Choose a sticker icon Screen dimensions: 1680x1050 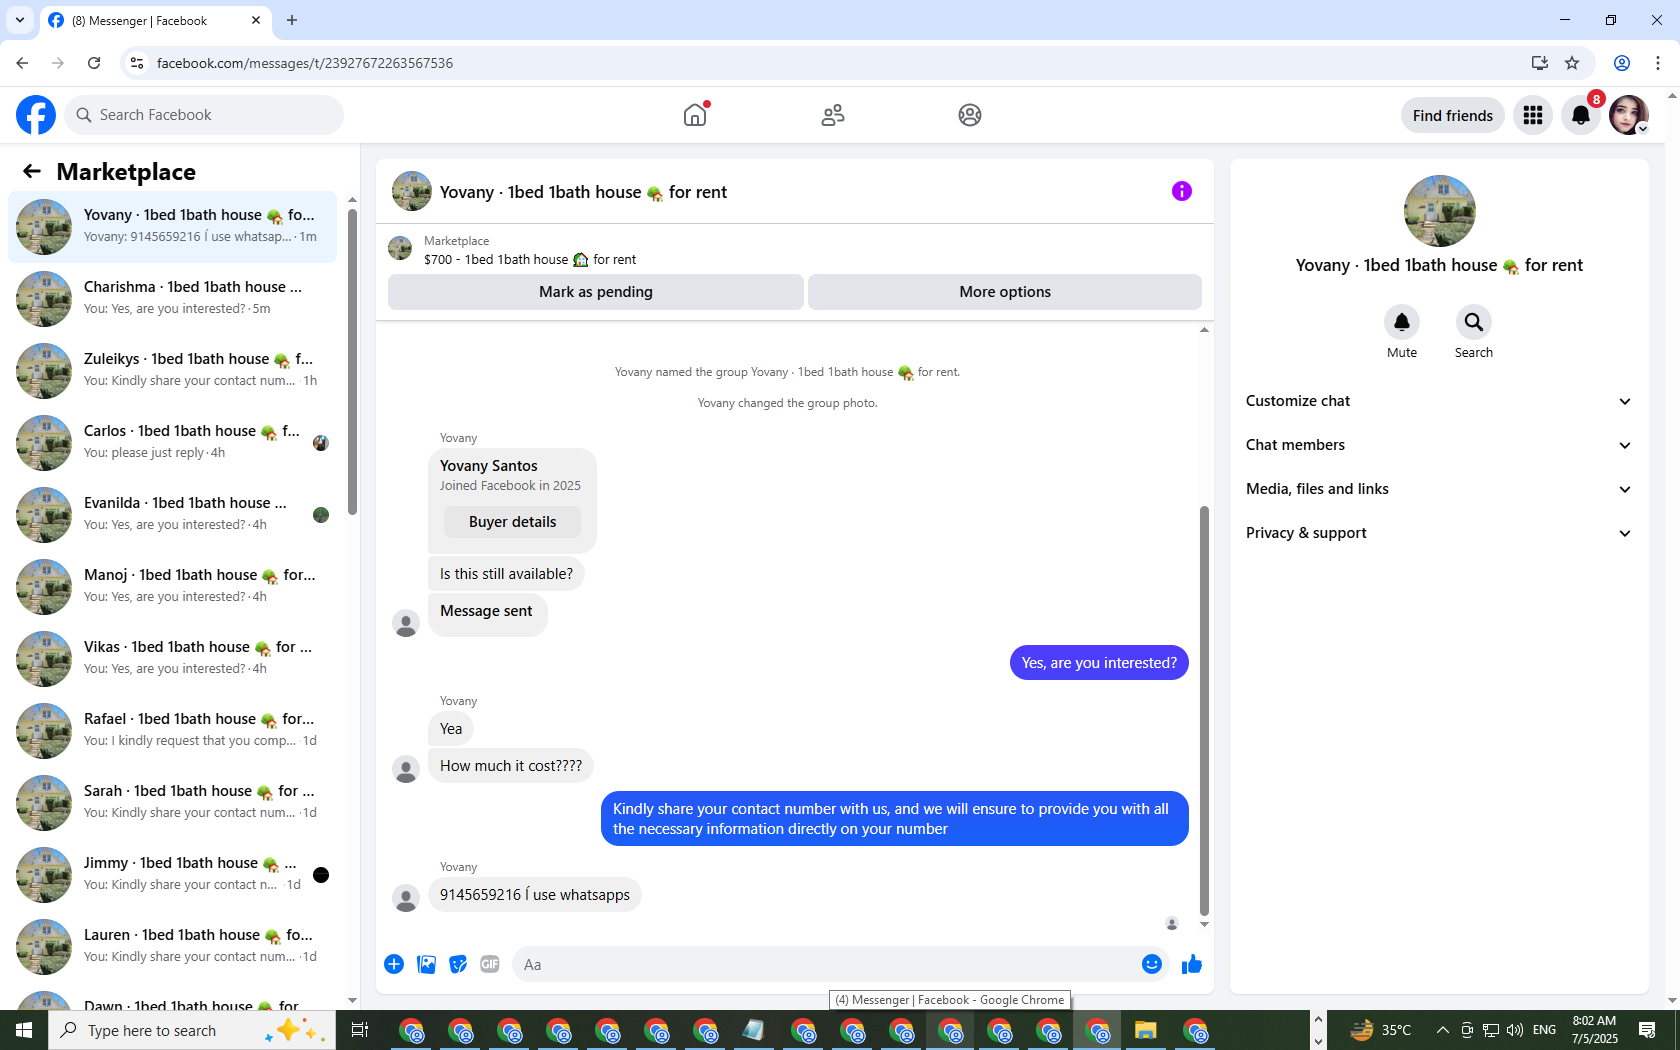coord(458,964)
